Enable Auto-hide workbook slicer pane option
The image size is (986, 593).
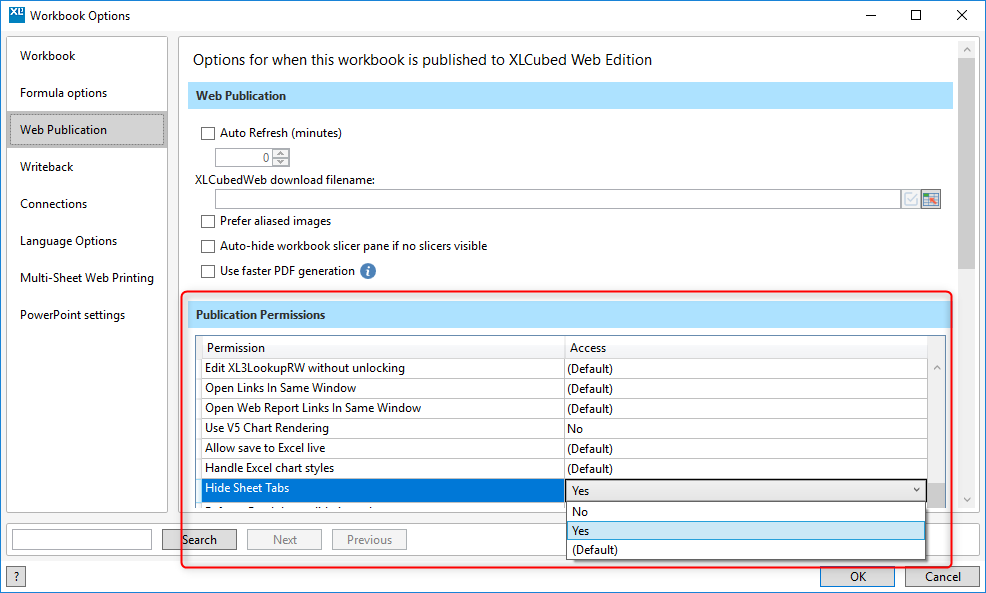pos(208,245)
